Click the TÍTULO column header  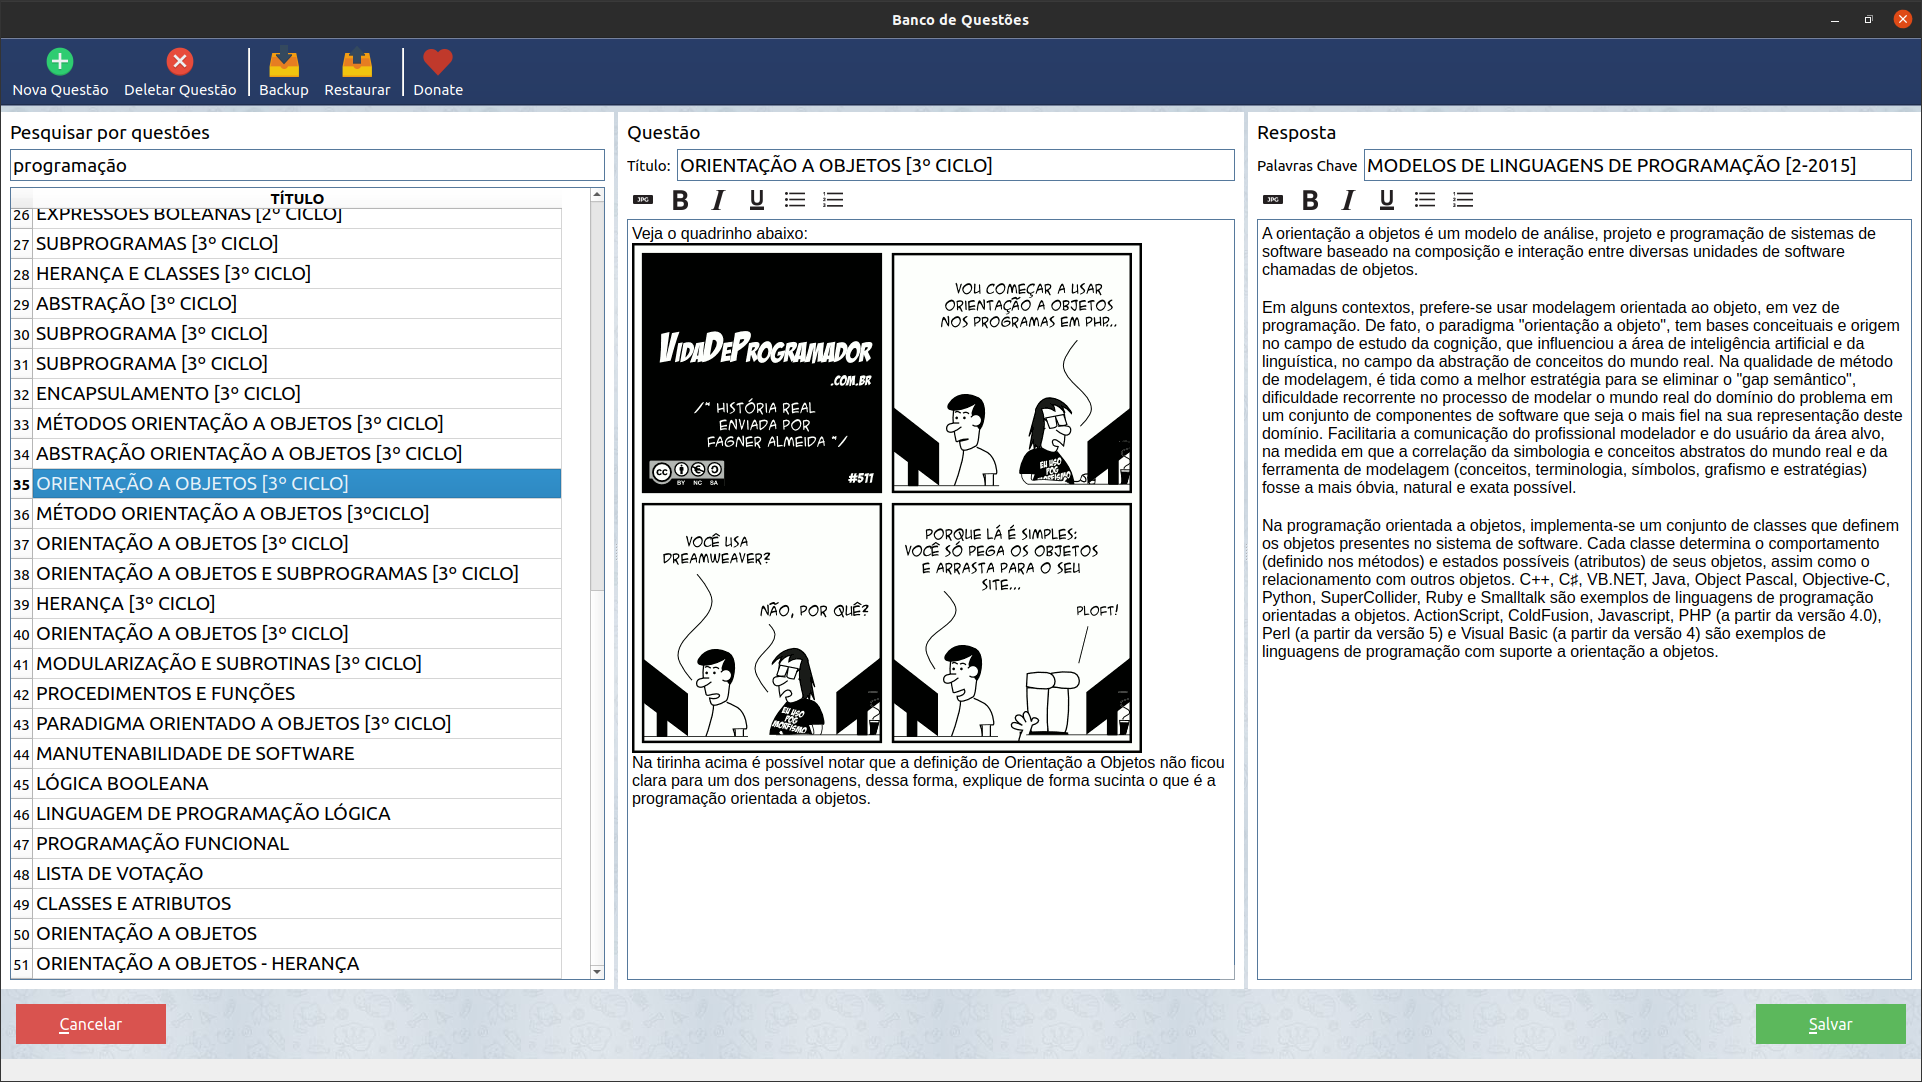(297, 198)
